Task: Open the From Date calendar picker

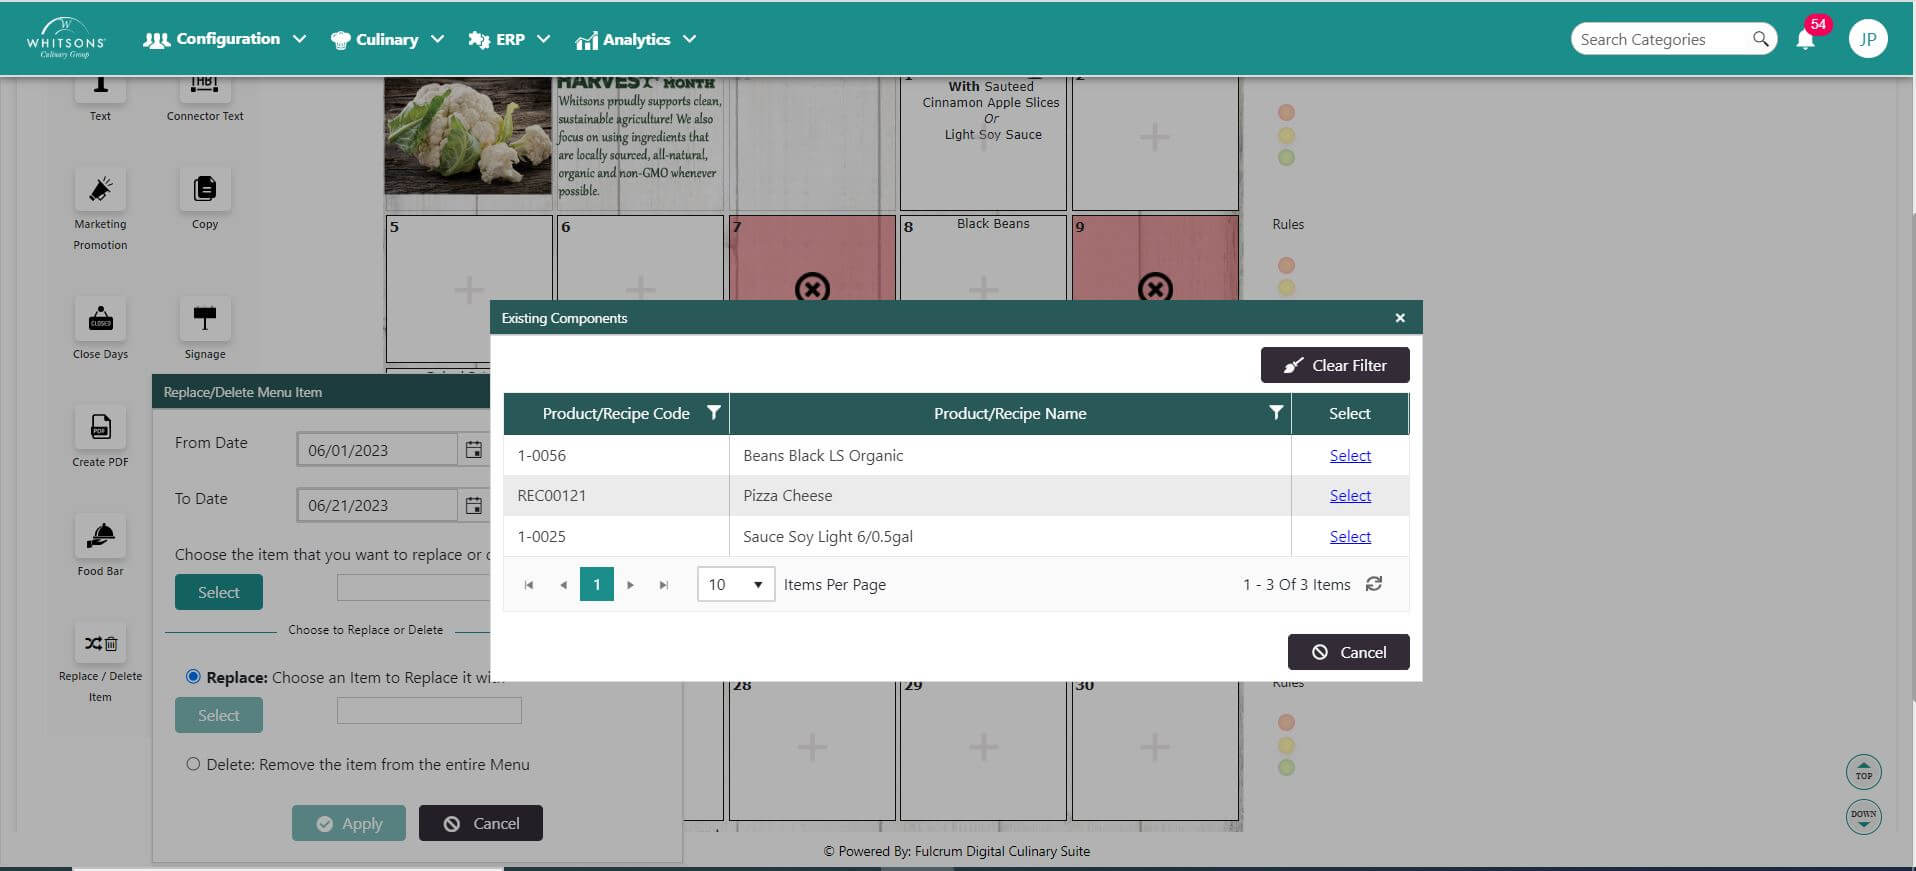Action: click(473, 450)
